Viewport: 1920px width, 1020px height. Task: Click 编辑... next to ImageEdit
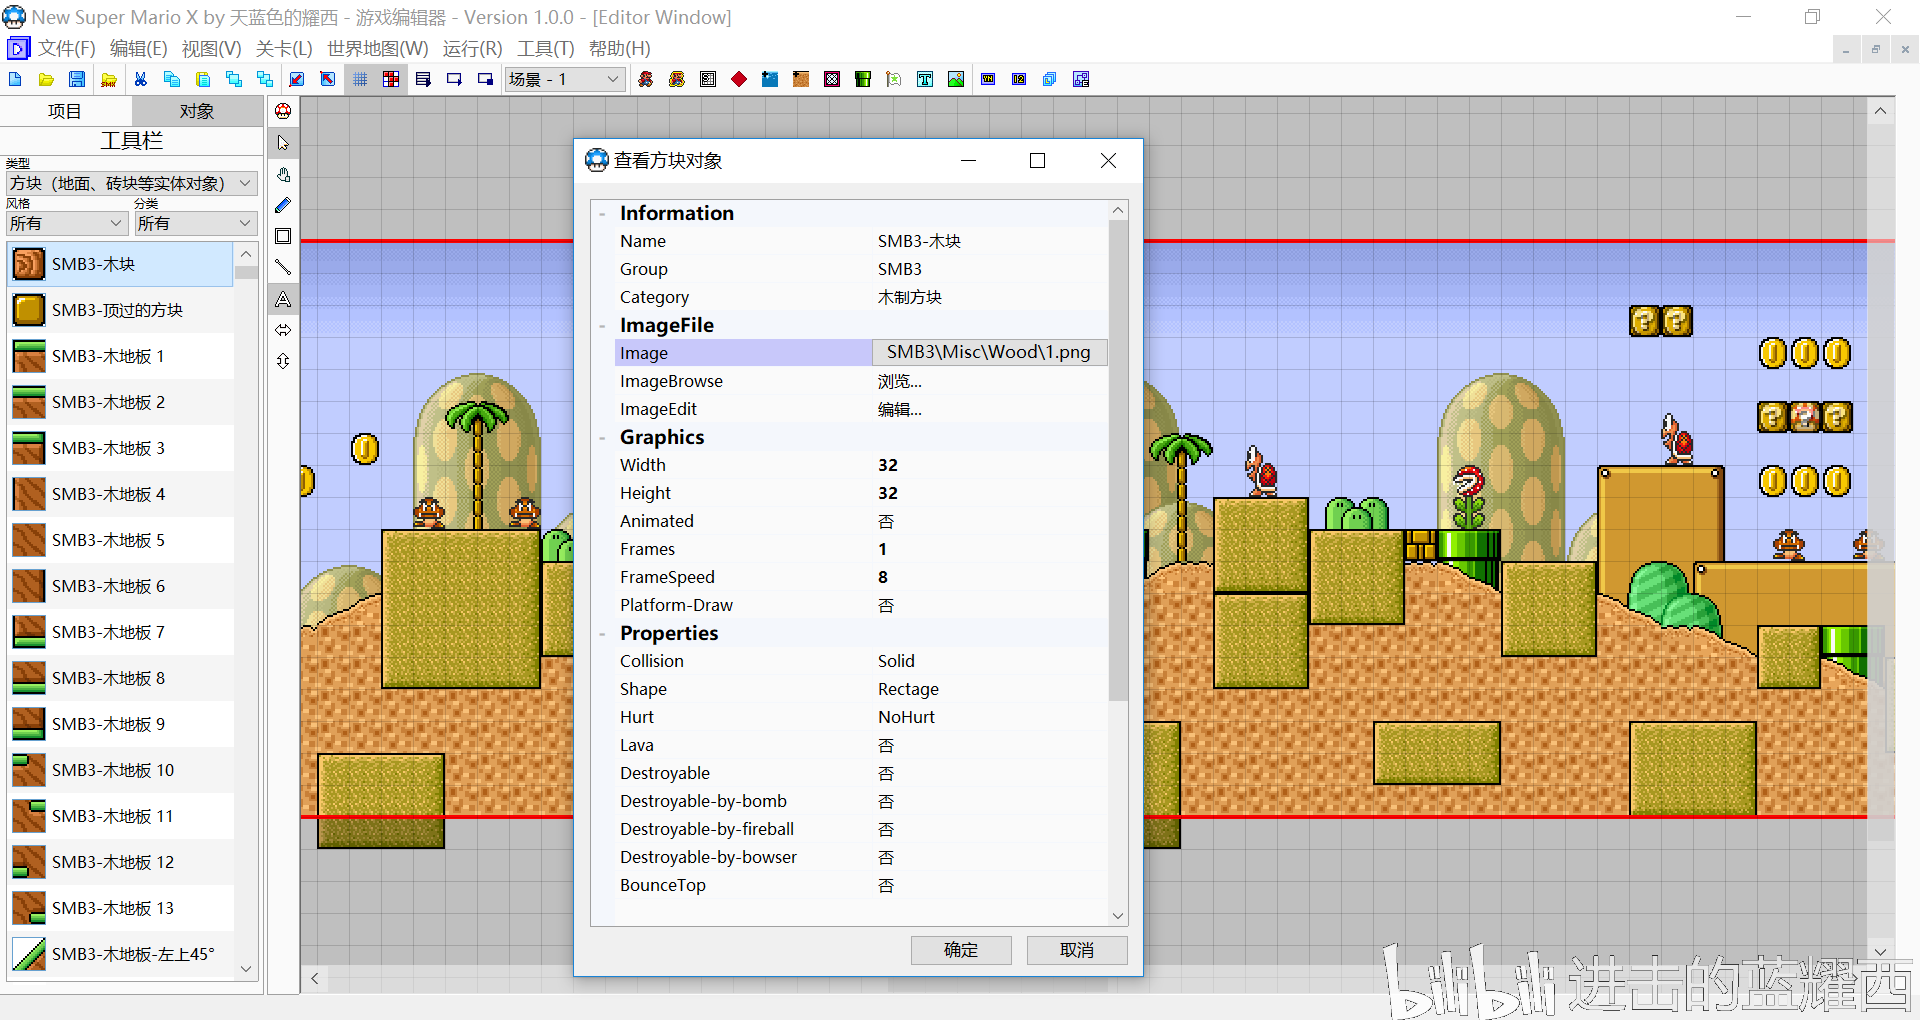[x=899, y=409]
